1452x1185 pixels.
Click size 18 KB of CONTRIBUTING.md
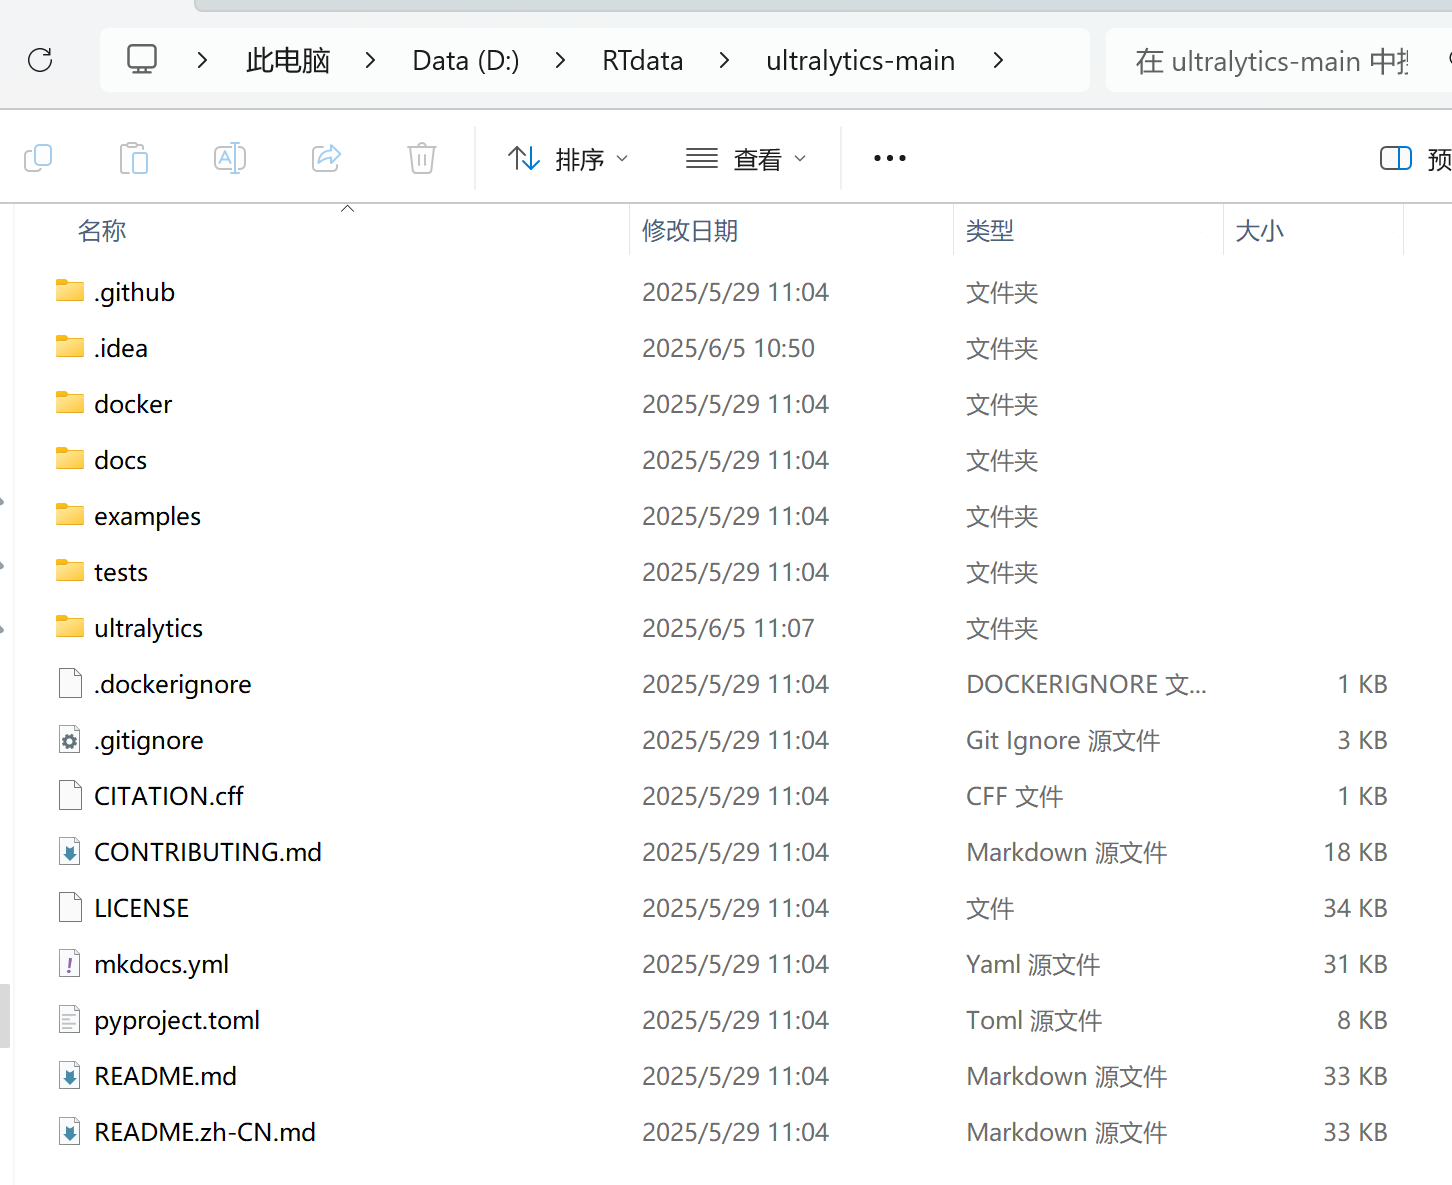click(x=1355, y=852)
